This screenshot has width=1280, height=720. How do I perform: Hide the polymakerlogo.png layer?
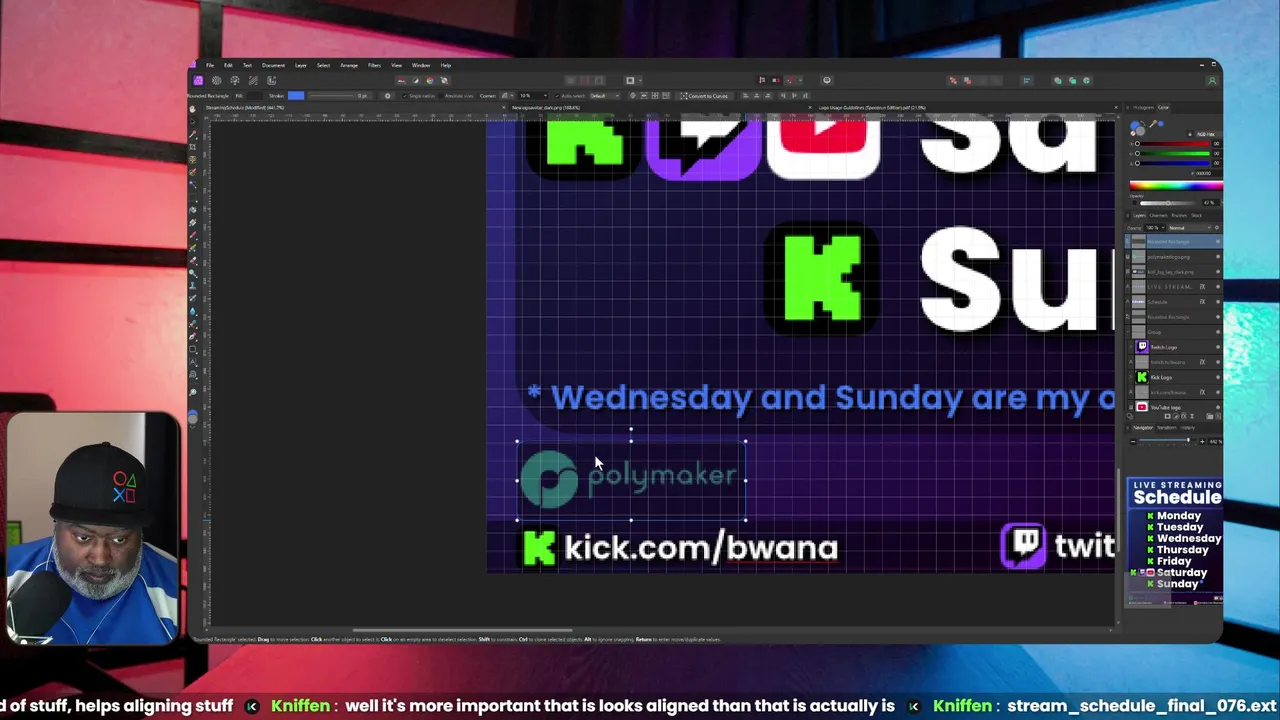click(x=1217, y=257)
